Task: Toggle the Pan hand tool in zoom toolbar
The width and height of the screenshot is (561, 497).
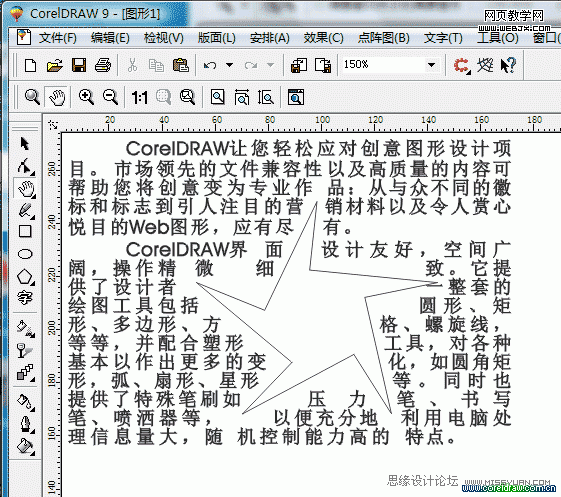Action: click(x=57, y=97)
